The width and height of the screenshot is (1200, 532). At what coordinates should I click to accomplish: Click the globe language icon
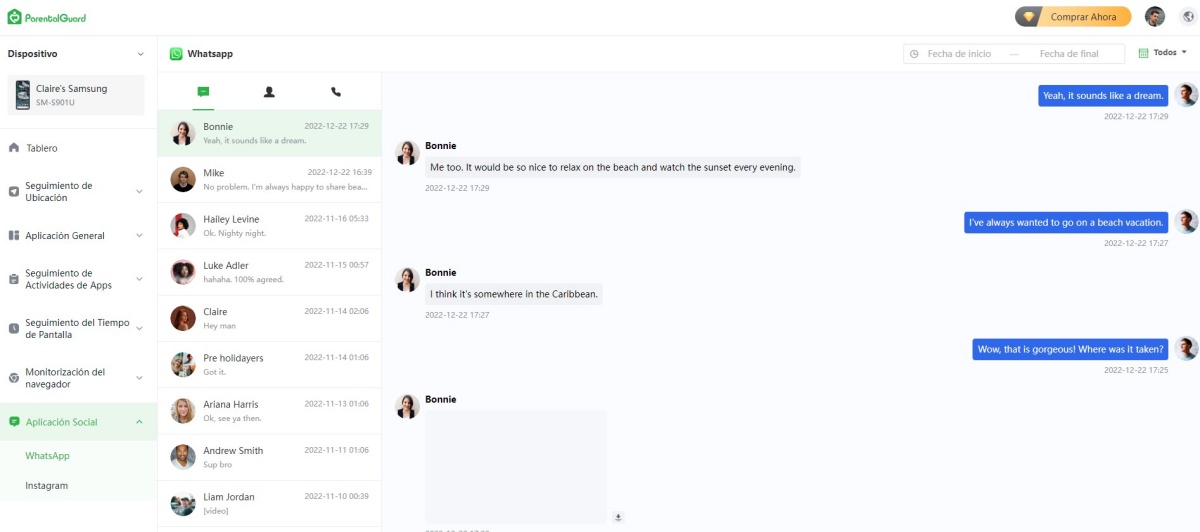tap(1188, 16)
